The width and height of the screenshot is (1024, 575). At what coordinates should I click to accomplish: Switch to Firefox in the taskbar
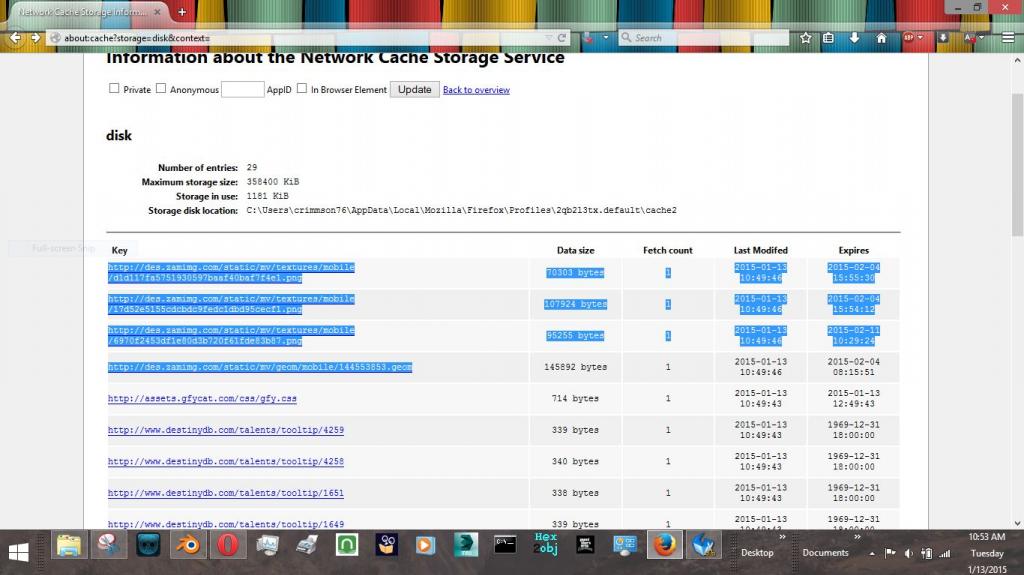(x=665, y=545)
